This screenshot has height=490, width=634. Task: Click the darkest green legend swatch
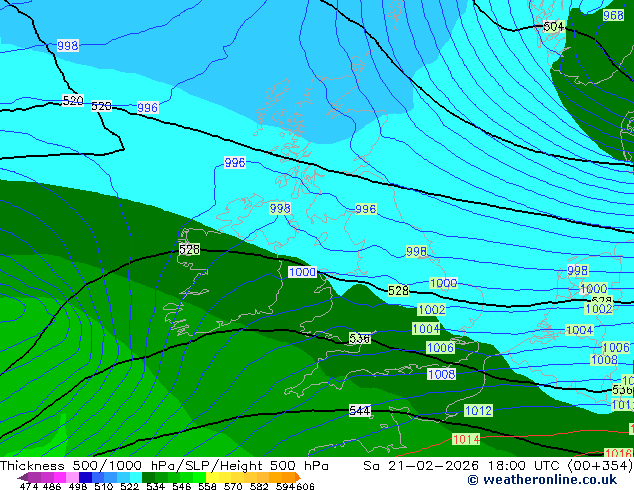click(148, 477)
